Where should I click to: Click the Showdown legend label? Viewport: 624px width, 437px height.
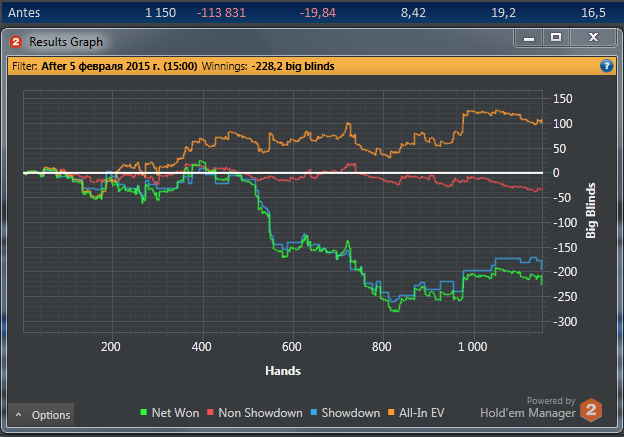(x=351, y=413)
